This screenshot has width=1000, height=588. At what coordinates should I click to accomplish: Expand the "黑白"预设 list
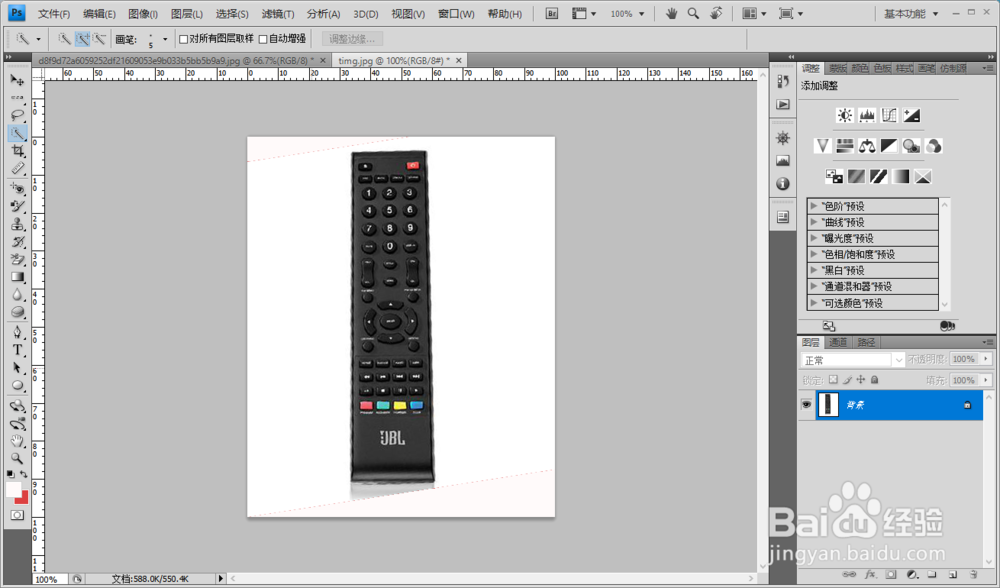pyautogui.click(x=814, y=270)
